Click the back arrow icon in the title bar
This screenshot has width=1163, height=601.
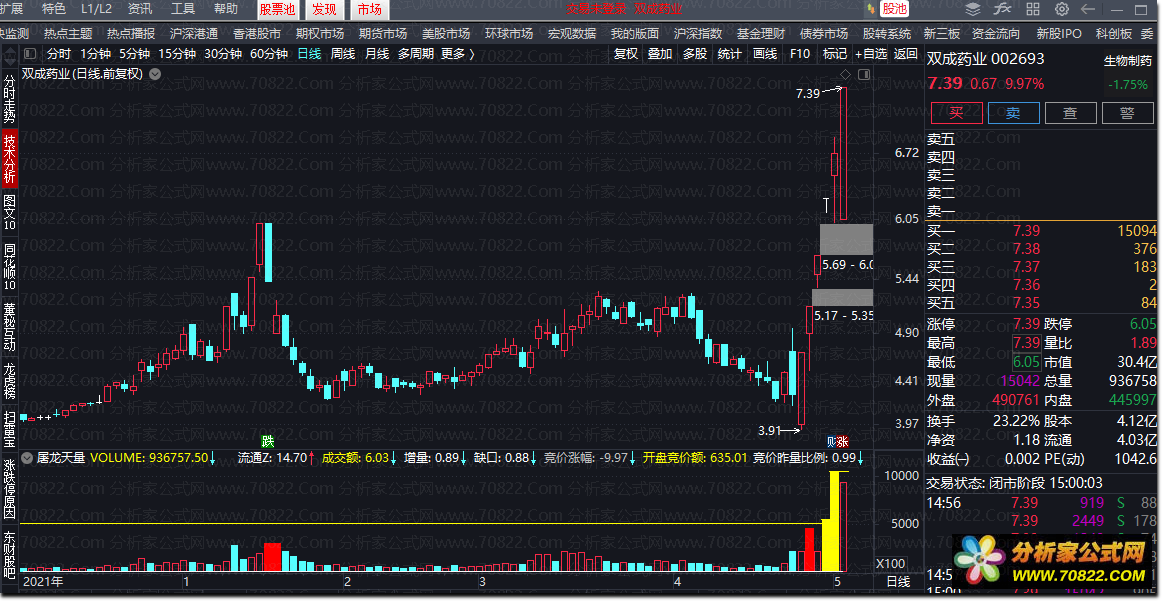coord(1089,10)
